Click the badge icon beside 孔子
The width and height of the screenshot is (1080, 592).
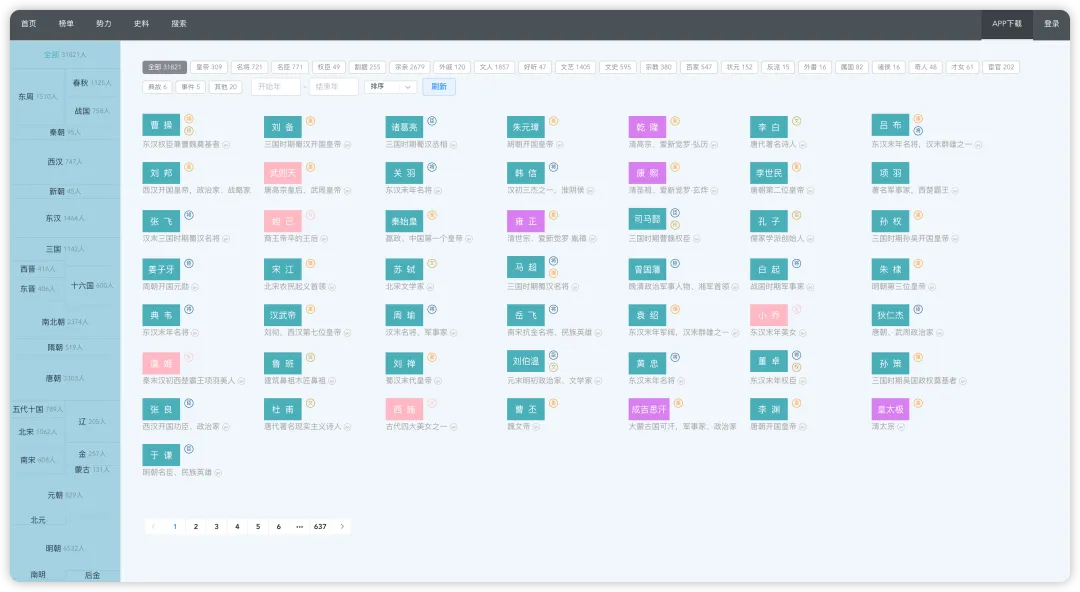click(x=797, y=215)
